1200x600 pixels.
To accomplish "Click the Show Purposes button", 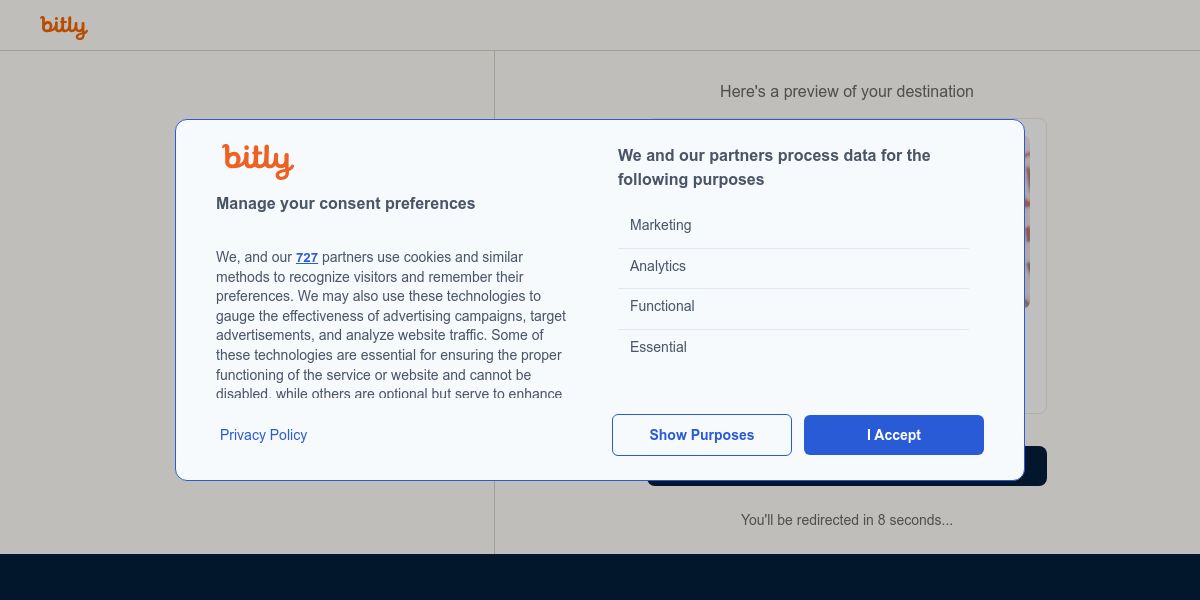I will 701,435.
